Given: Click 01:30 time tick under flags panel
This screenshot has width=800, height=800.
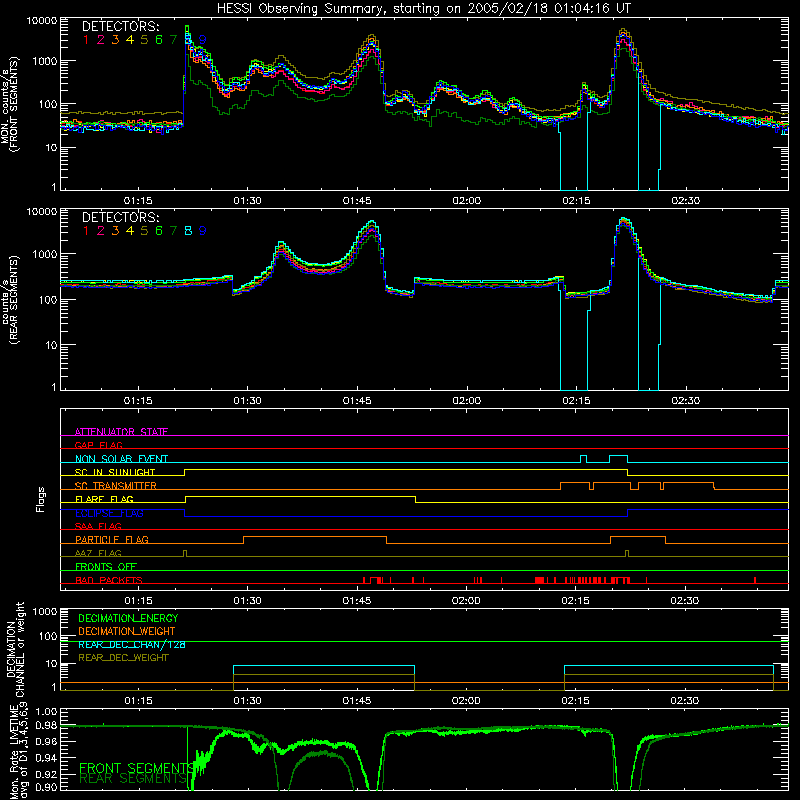Looking at the screenshot, I should pos(247,601).
